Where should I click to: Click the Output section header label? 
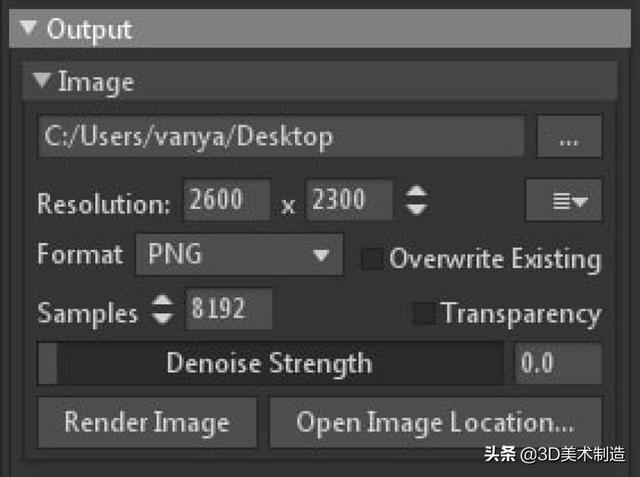coord(90,29)
